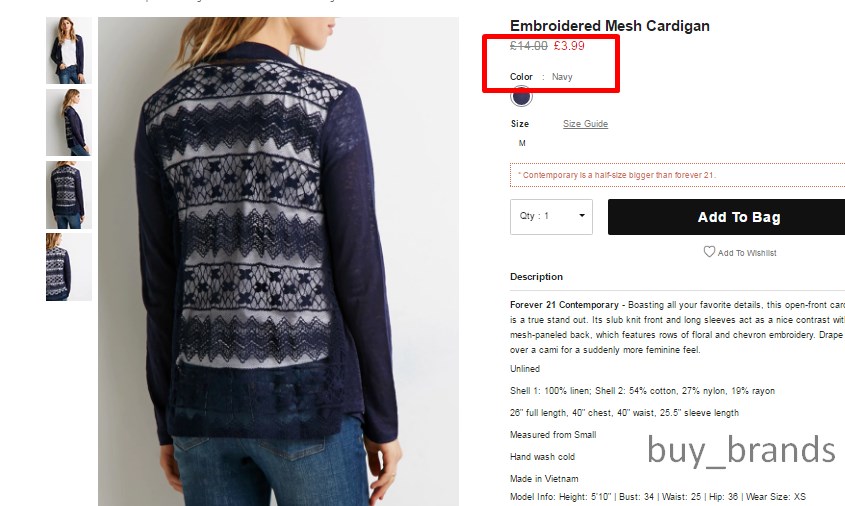Viewport: 845px width, 506px height.
Task: Open the Size Guide link
Action: pyautogui.click(x=585, y=123)
